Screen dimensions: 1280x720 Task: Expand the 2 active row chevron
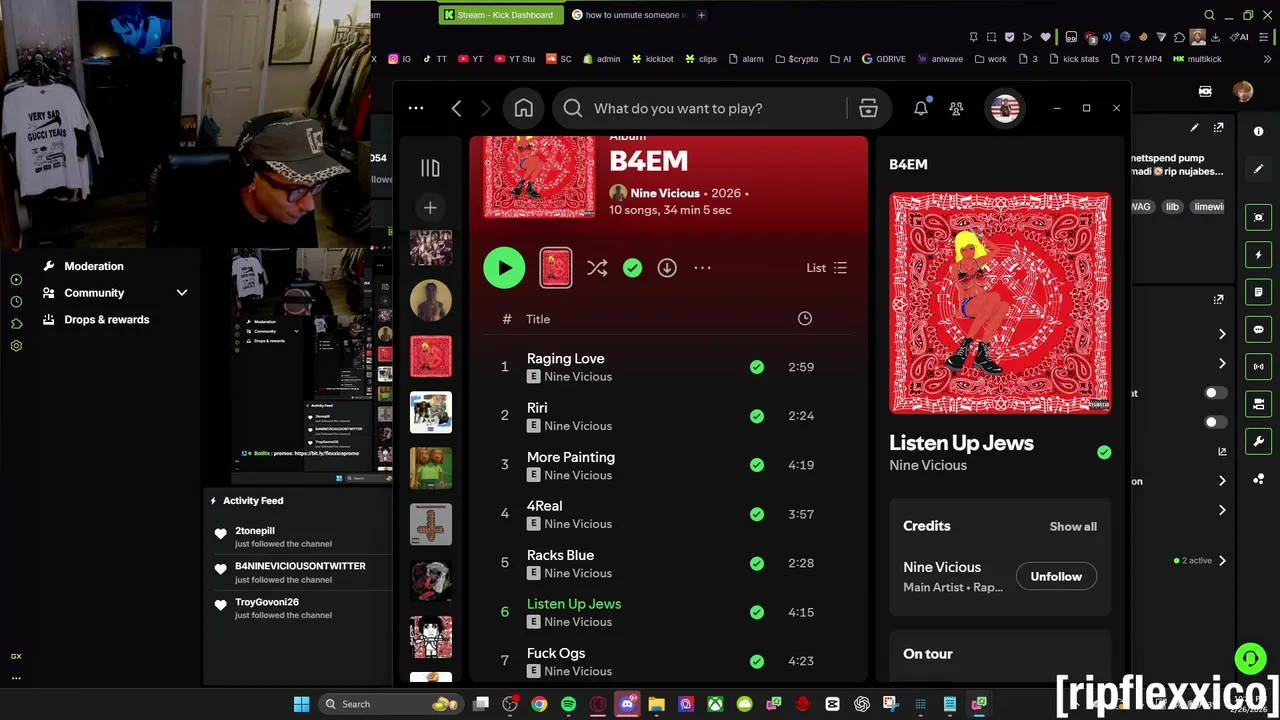(x=1222, y=561)
